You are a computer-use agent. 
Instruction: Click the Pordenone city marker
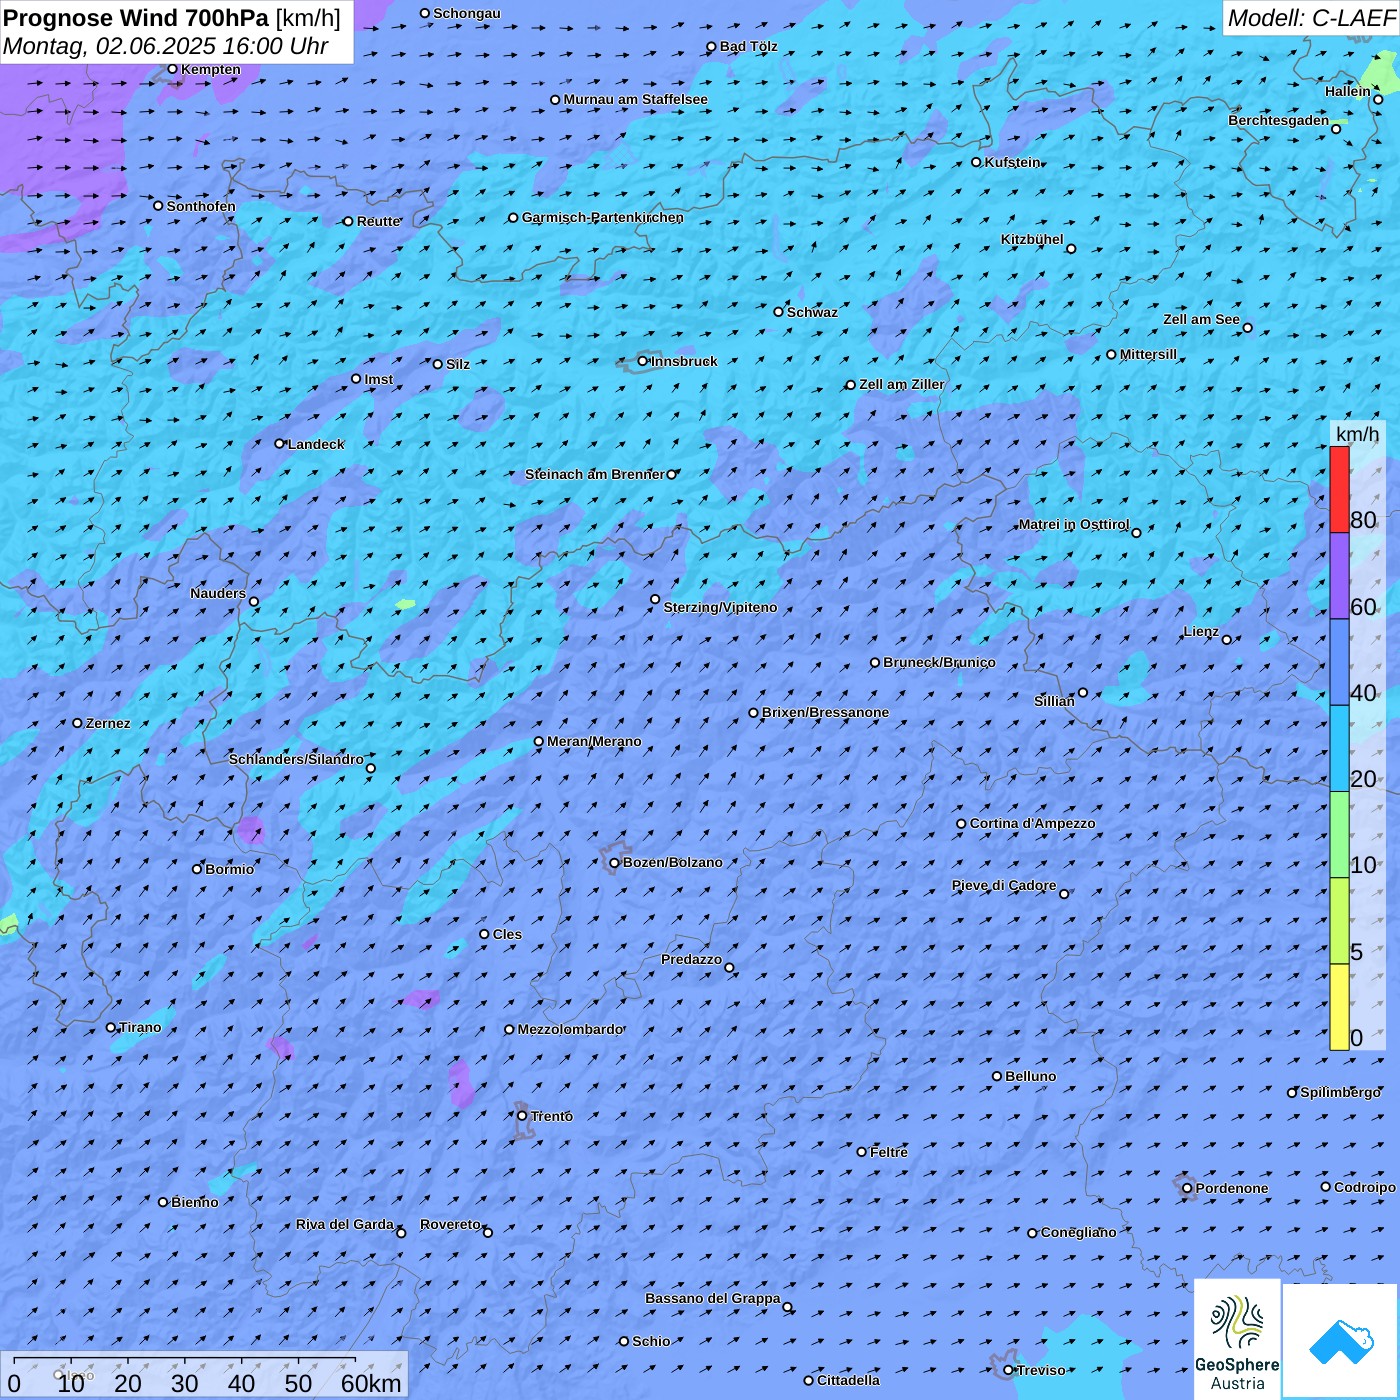1188,1189
